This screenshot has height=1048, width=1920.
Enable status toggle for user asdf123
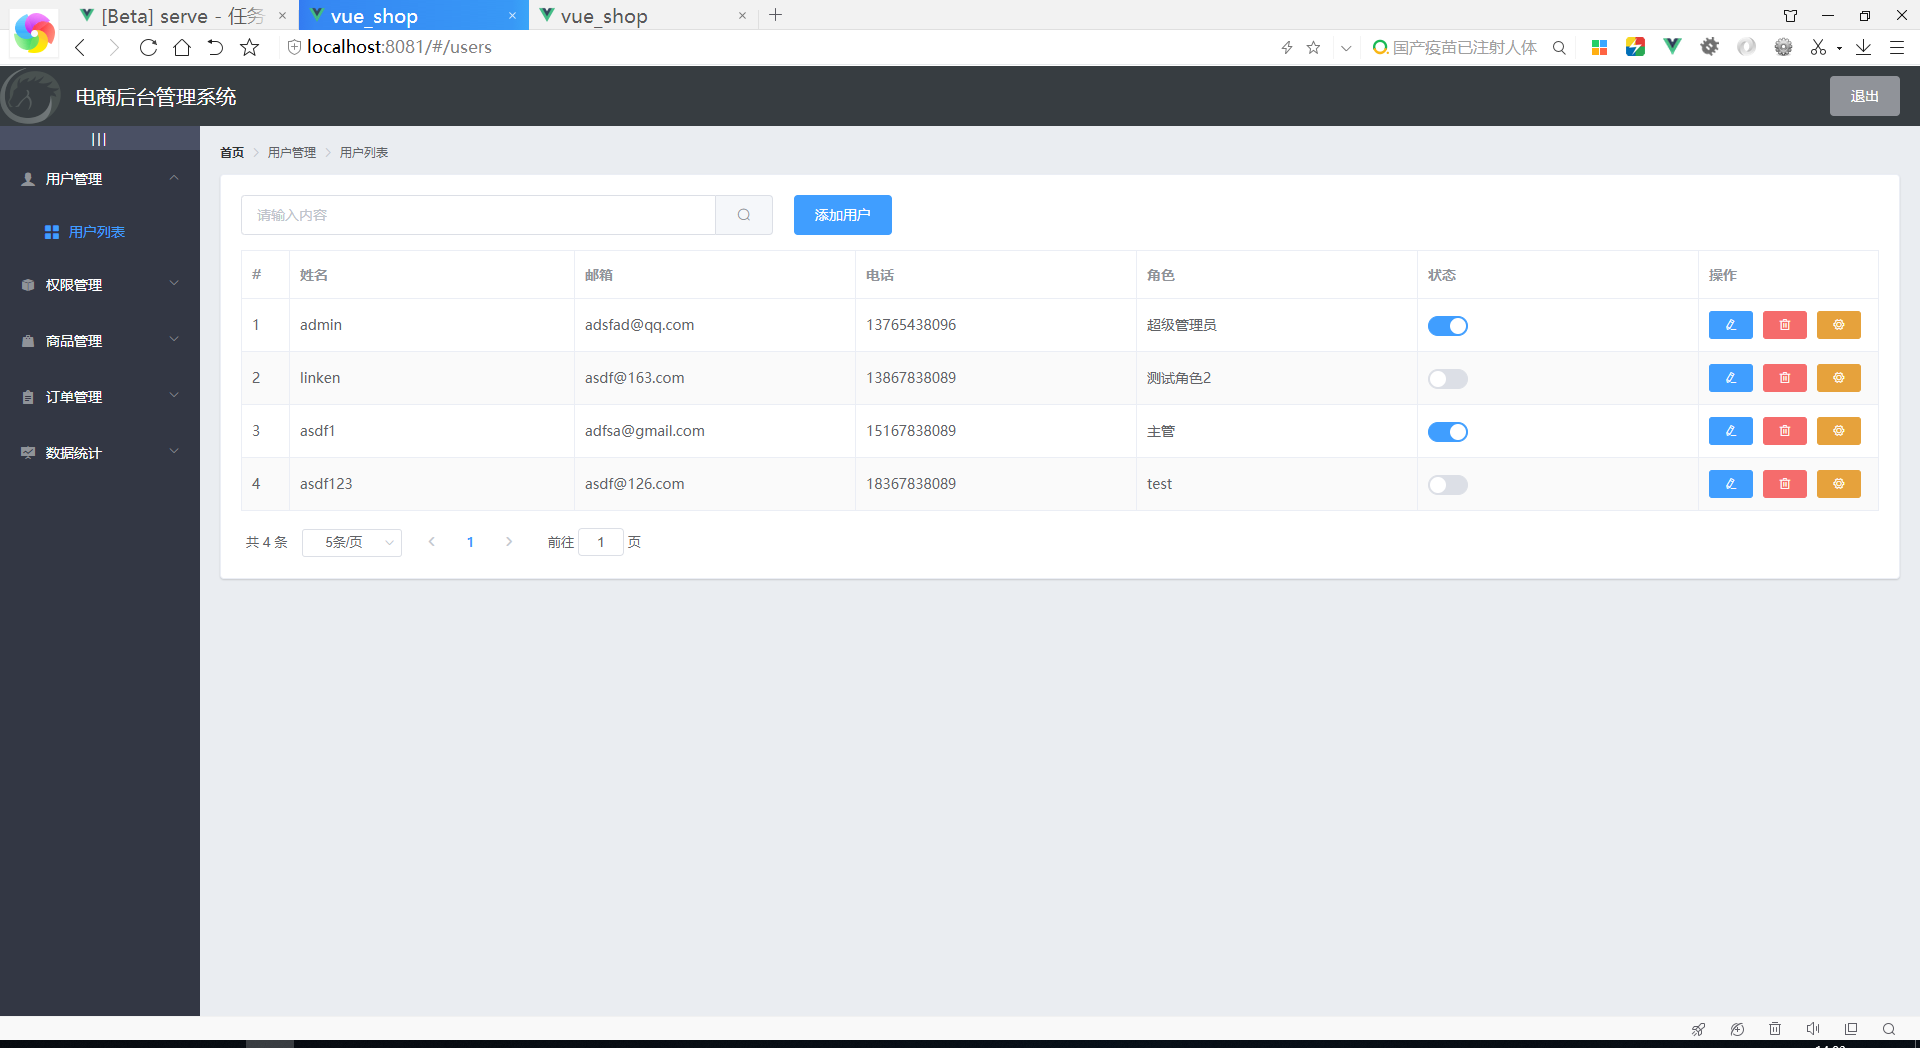[1448, 484]
